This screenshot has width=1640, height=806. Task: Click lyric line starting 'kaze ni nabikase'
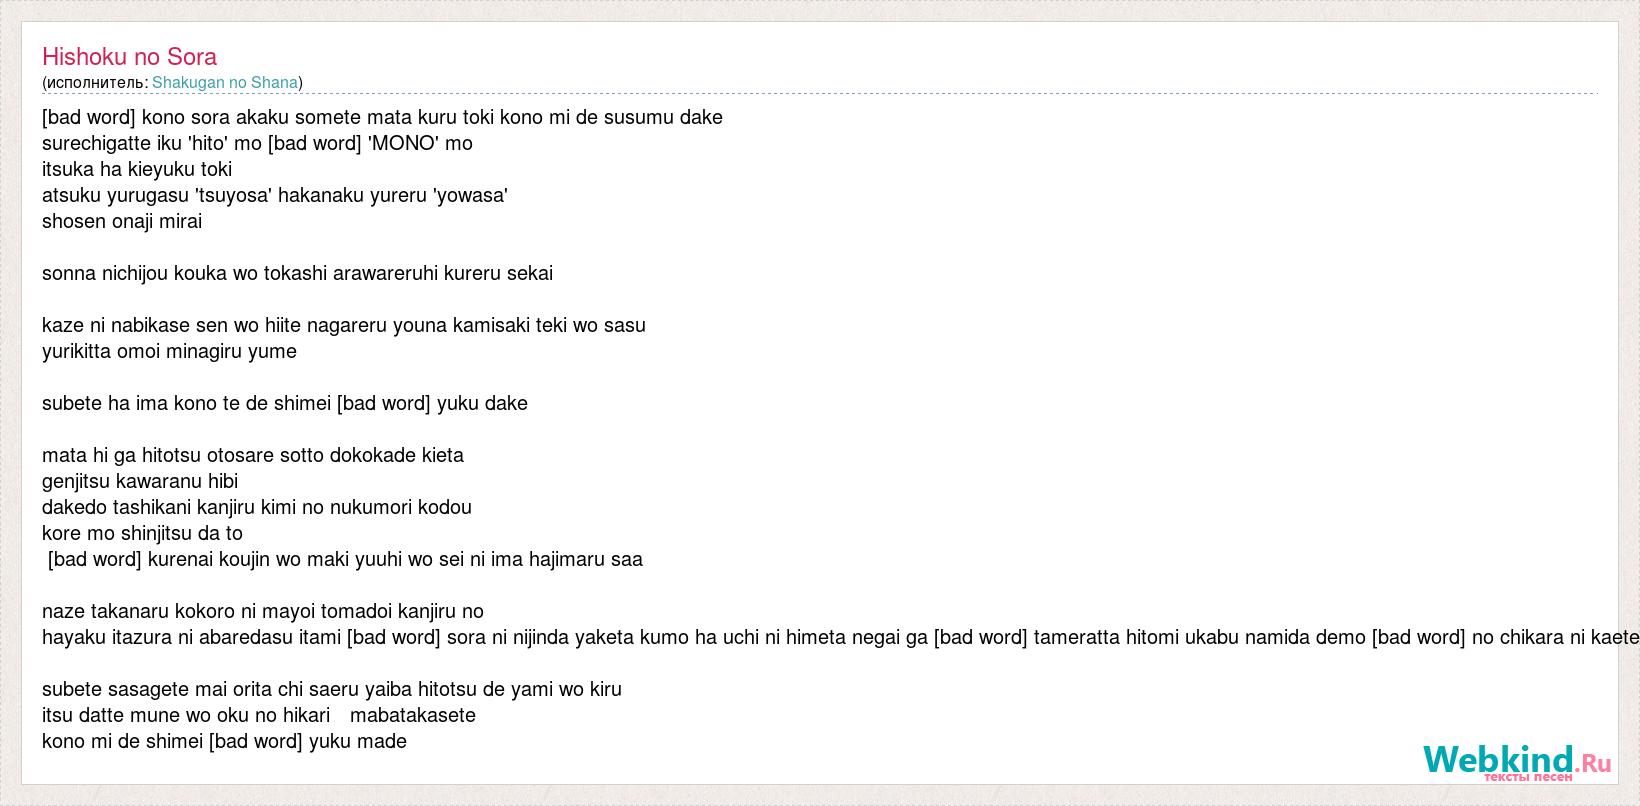pos(344,325)
